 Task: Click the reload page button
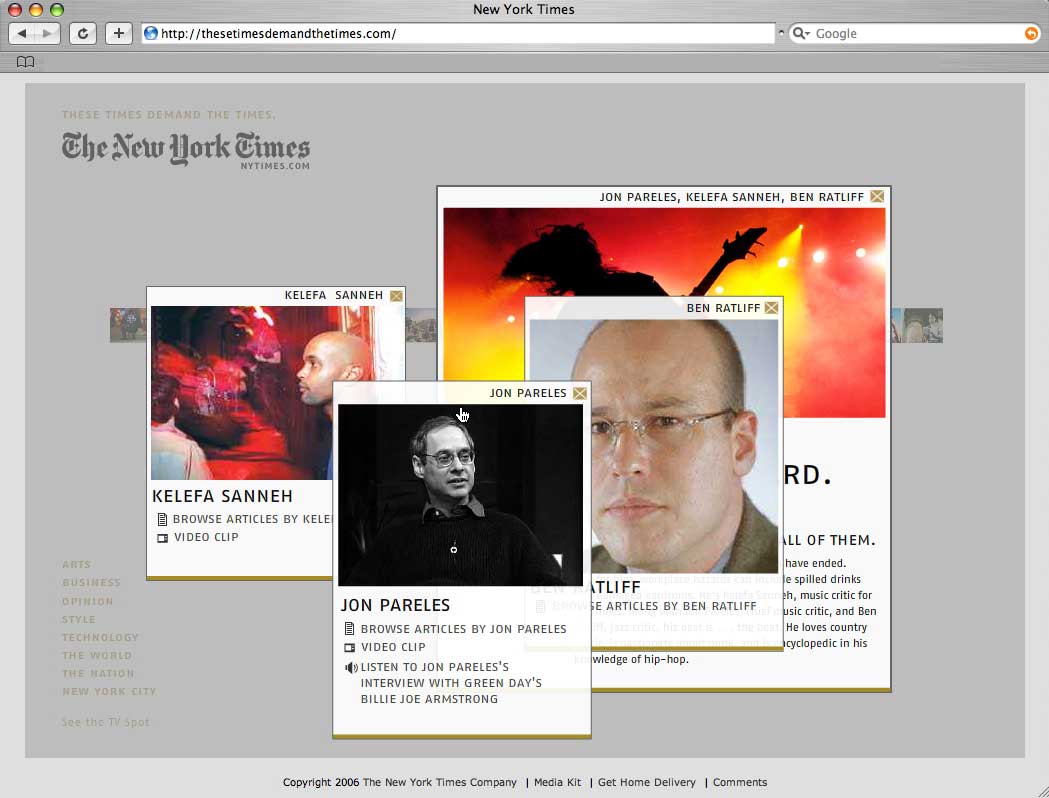click(83, 33)
